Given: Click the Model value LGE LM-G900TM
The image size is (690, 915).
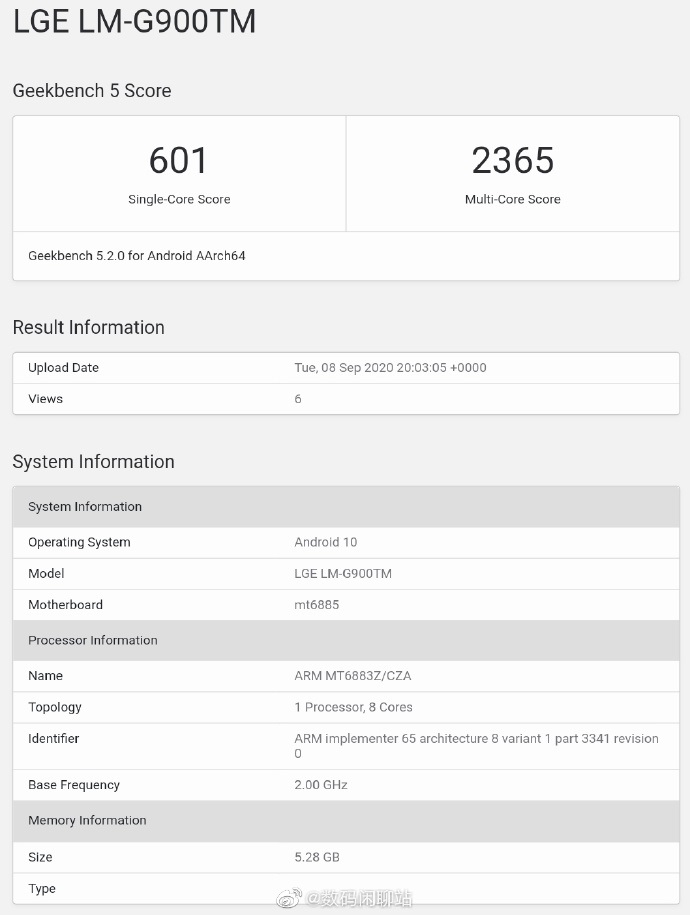Looking at the screenshot, I should (343, 574).
